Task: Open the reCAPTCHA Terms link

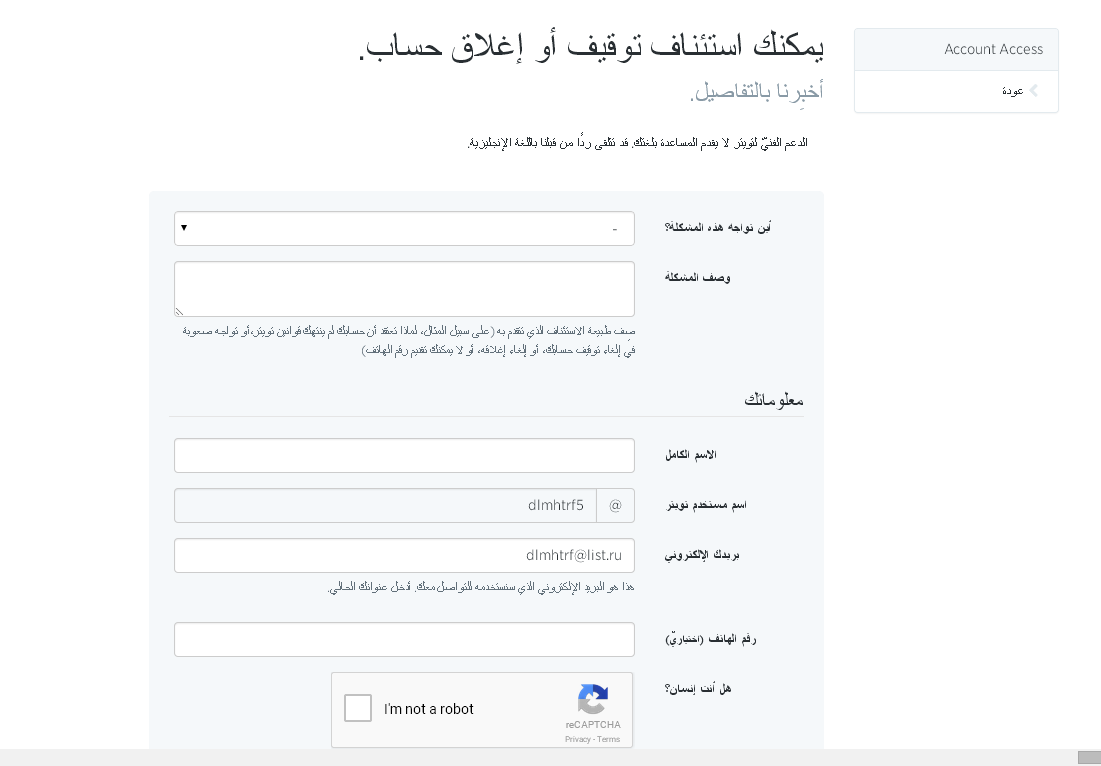Action: [x=609, y=739]
